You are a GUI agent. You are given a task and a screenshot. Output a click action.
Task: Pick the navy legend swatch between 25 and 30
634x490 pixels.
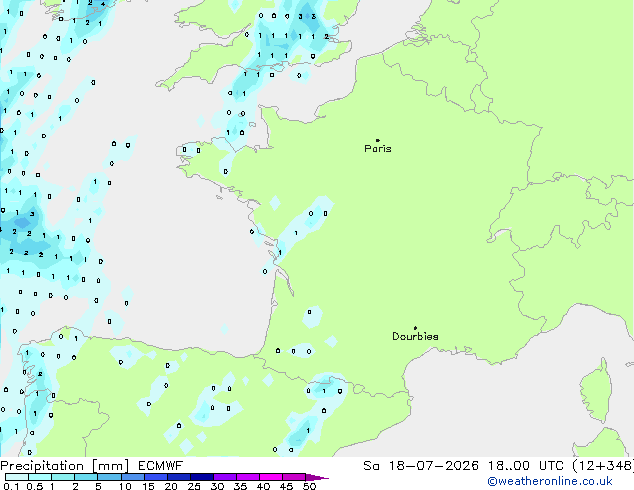tap(202, 477)
